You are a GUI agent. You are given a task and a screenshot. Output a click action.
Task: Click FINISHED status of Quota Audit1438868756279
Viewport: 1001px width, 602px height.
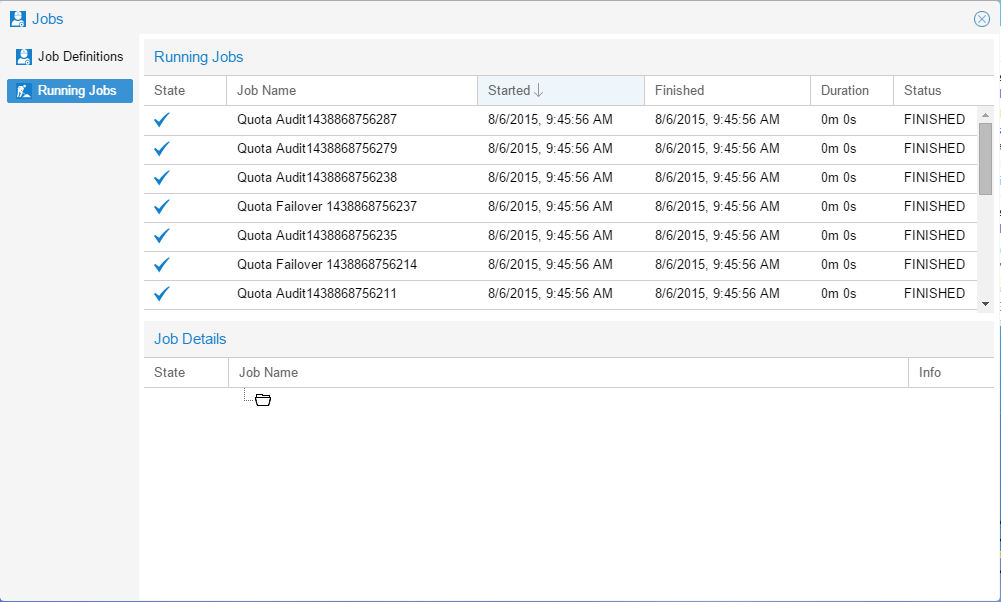coord(934,149)
